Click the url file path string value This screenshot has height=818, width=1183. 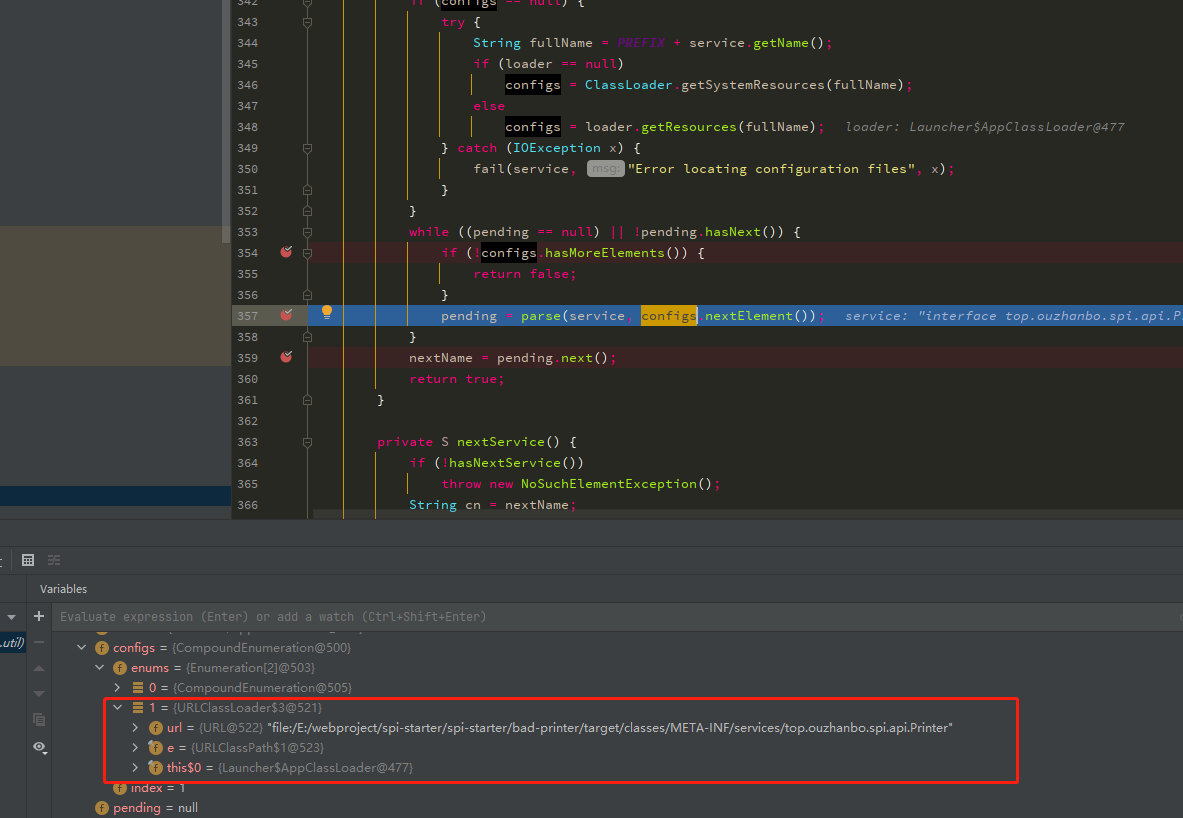tap(610, 727)
